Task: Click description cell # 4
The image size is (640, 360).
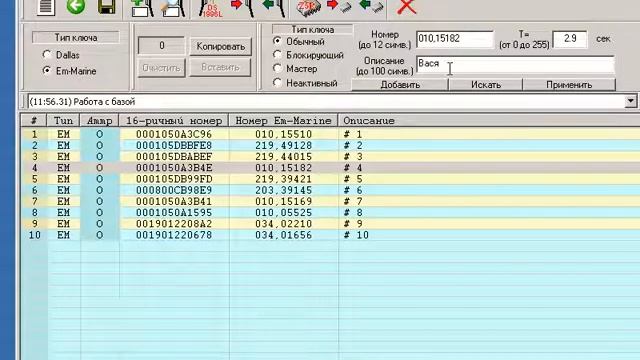Action: (353, 168)
